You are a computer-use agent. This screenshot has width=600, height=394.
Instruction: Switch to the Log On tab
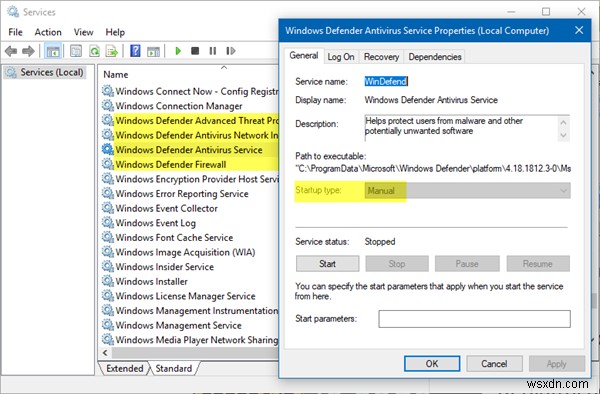tap(341, 57)
